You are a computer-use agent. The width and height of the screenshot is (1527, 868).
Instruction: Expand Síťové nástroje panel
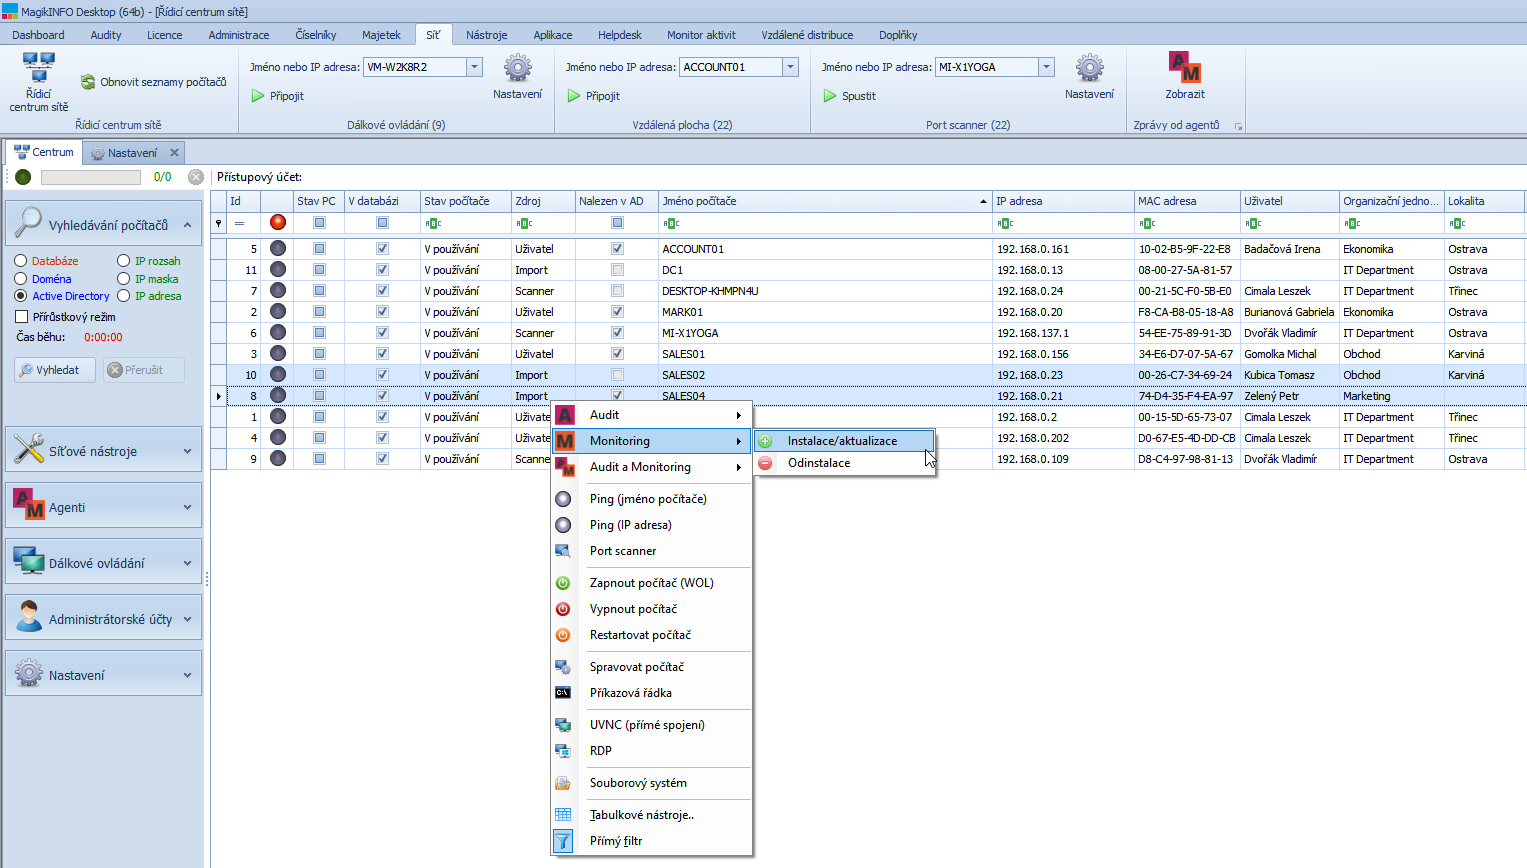click(188, 451)
